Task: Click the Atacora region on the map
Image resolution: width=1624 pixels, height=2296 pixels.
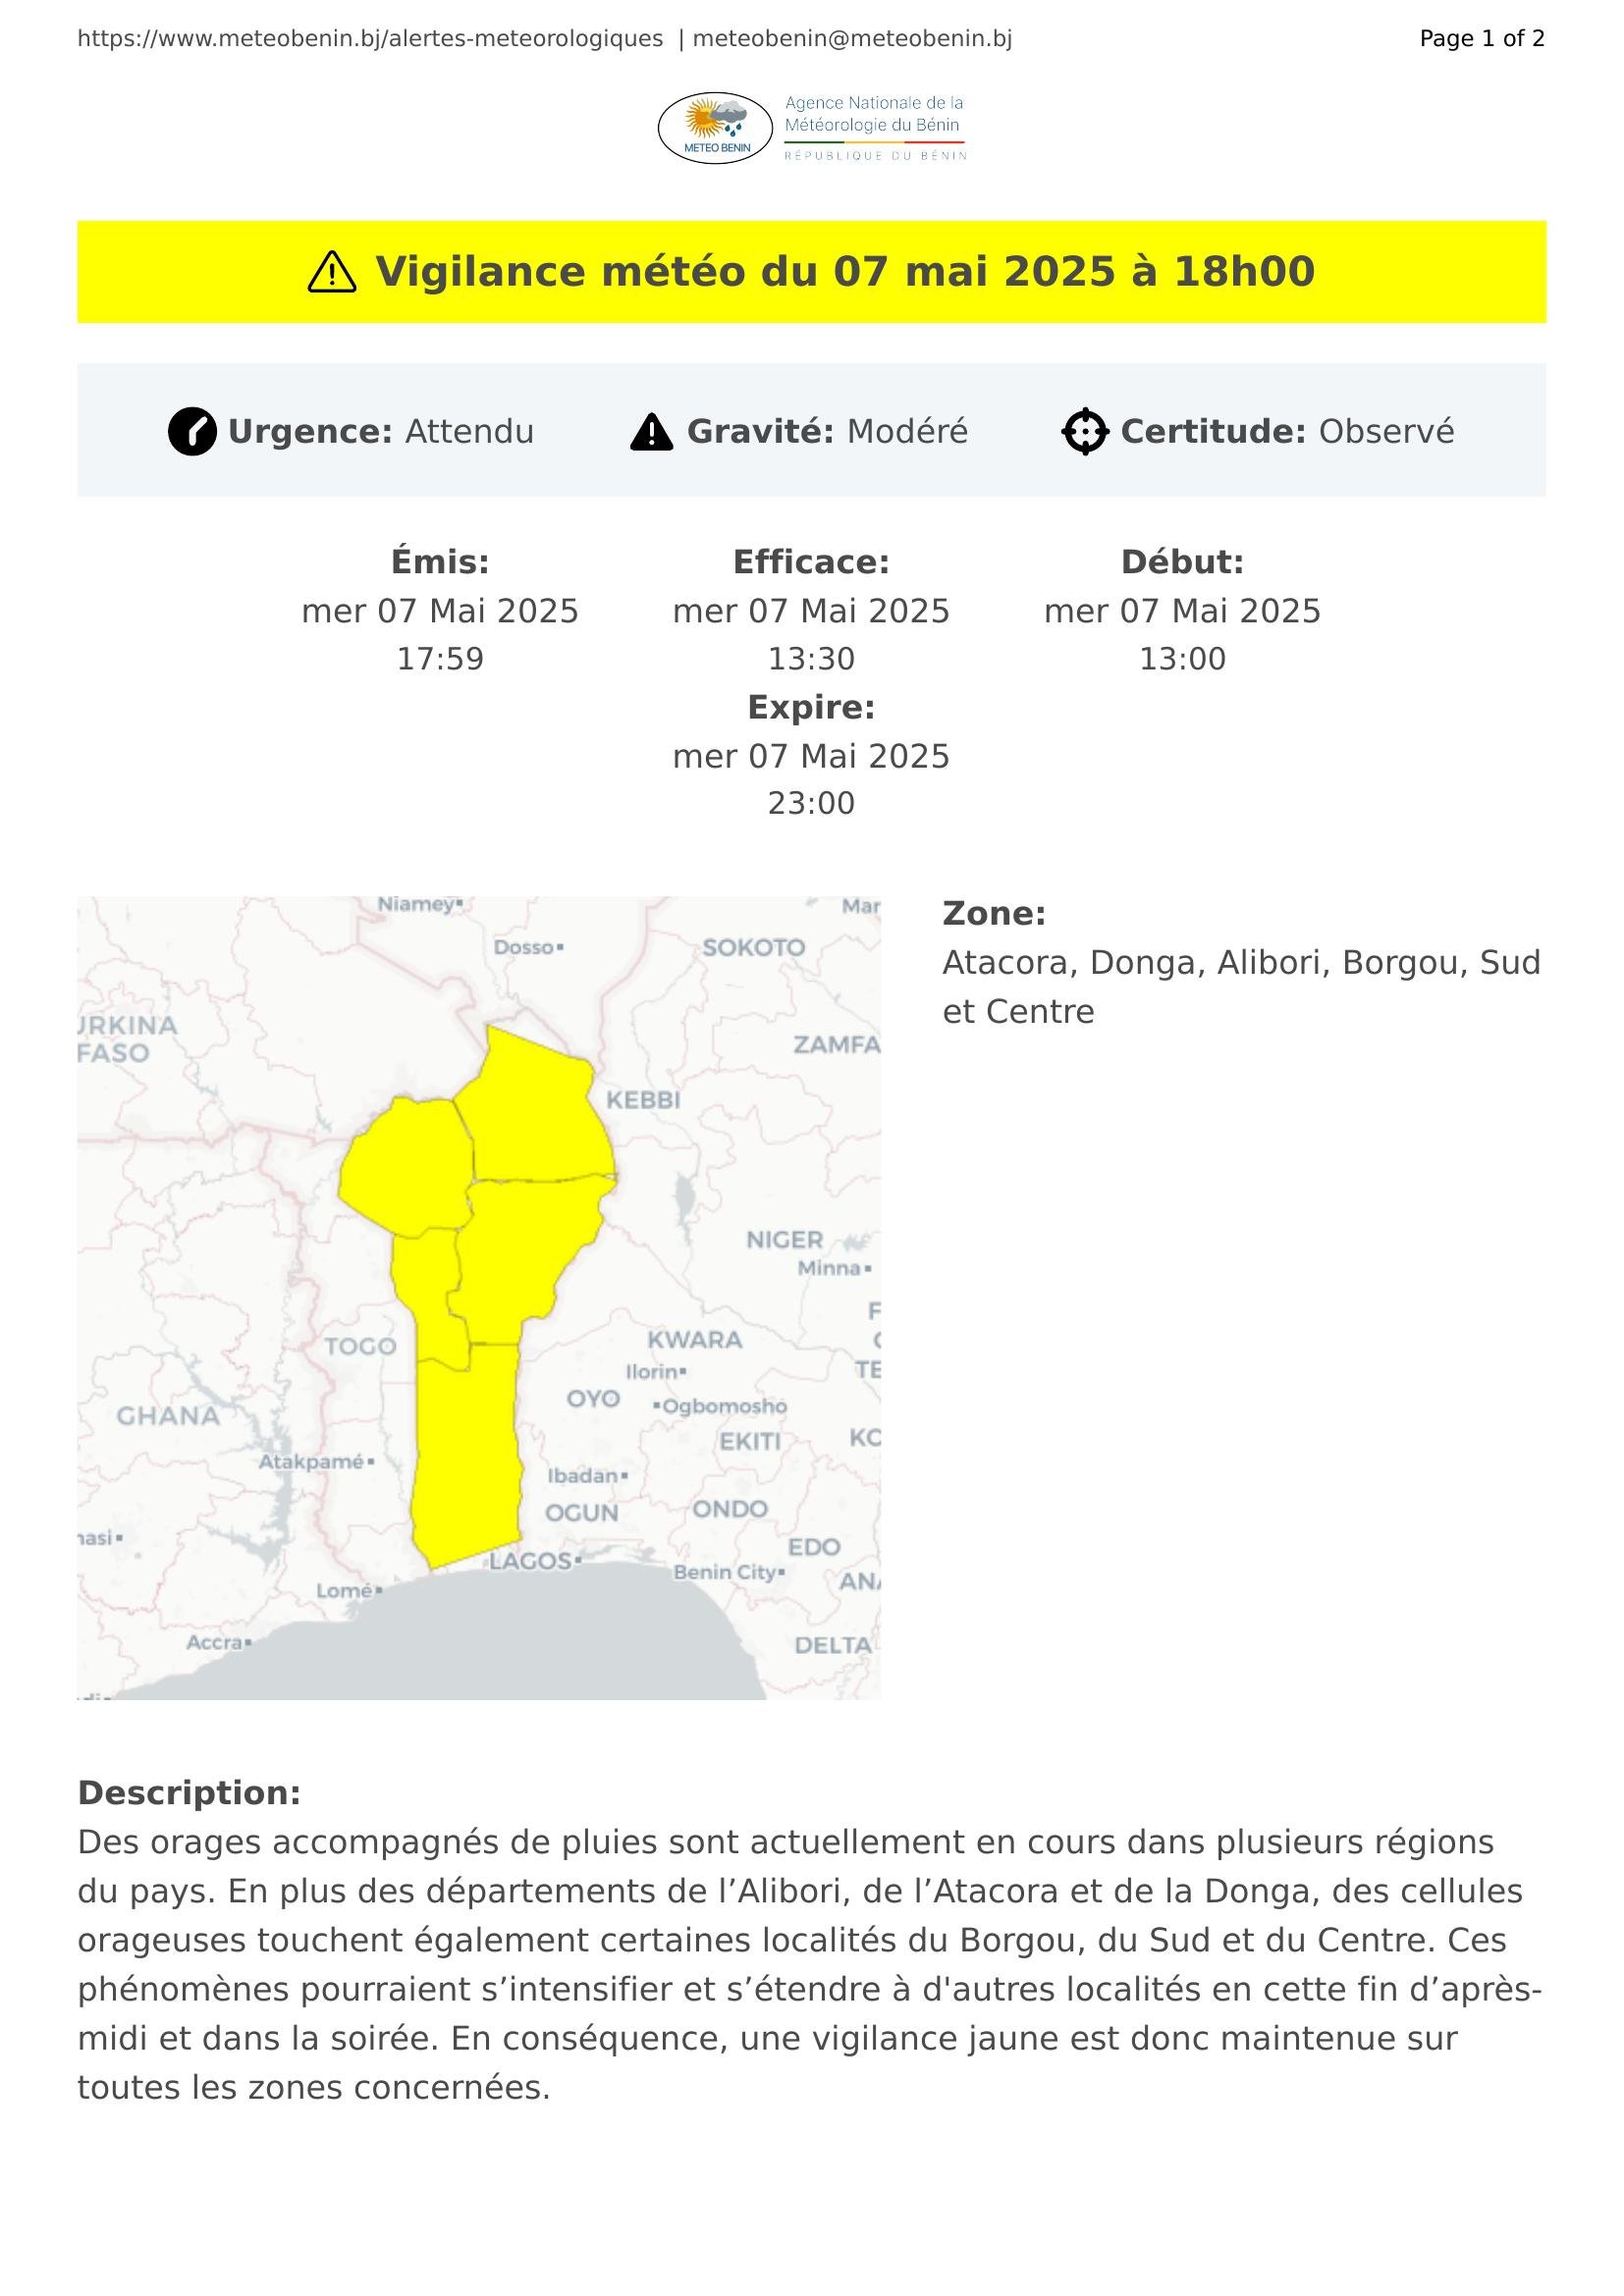Action: (405, 1165)
